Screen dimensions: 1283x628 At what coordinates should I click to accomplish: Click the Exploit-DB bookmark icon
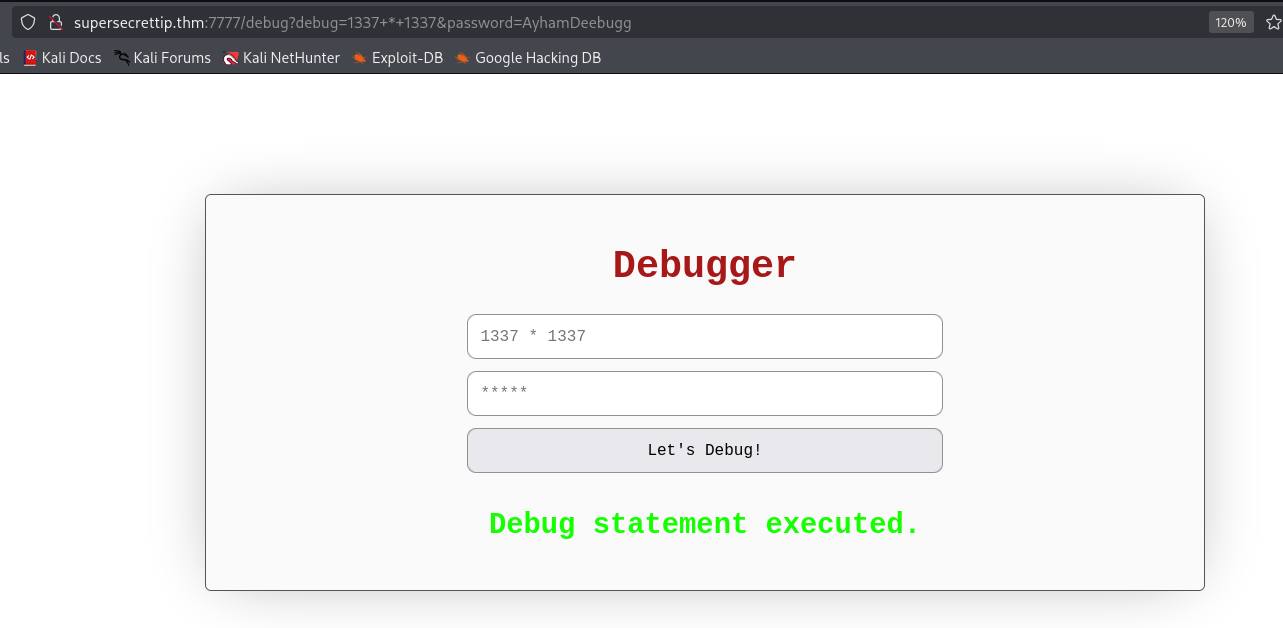coord(358,57)
